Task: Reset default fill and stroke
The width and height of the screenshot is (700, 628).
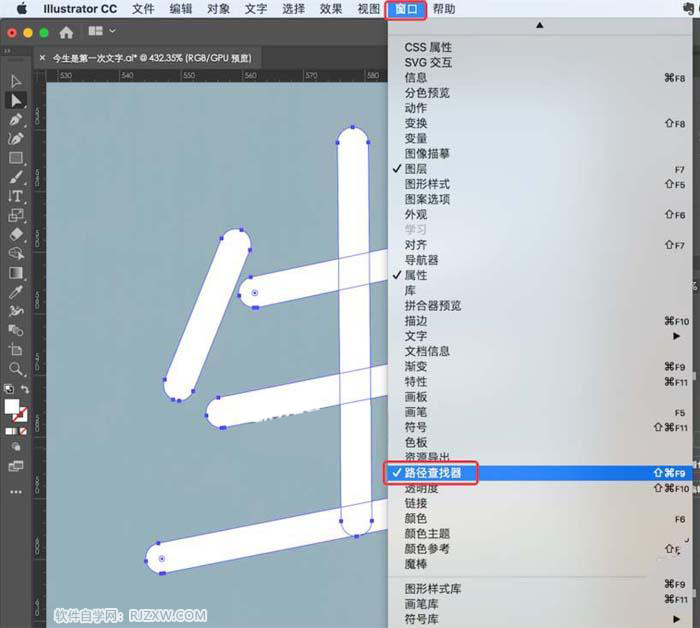Action: pyautogui.click(x=8, y=389)
